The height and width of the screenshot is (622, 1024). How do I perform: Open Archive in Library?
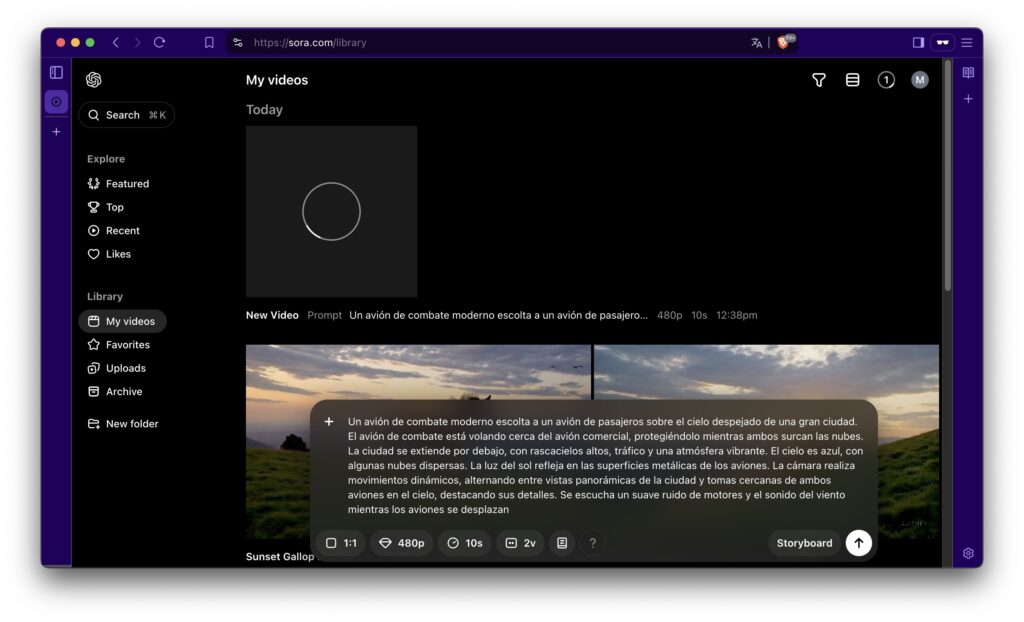tap(115, 392)
